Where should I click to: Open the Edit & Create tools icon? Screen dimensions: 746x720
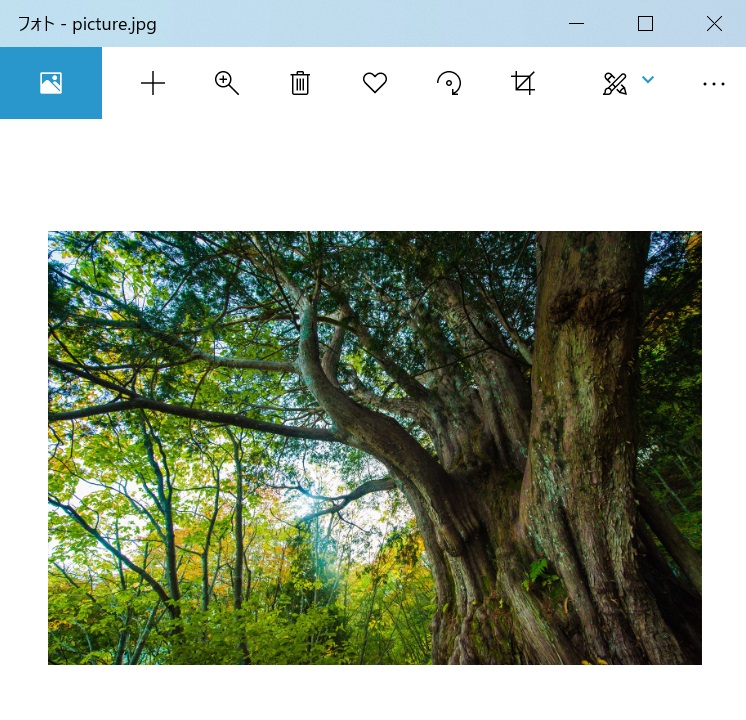coord(615,84)
